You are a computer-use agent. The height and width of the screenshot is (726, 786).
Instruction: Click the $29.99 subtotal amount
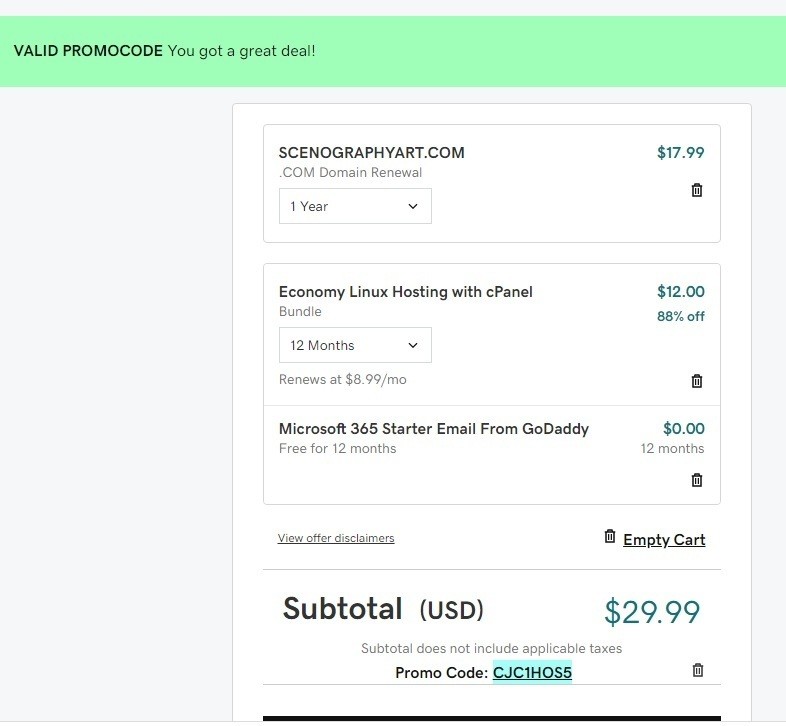point(652,612)
